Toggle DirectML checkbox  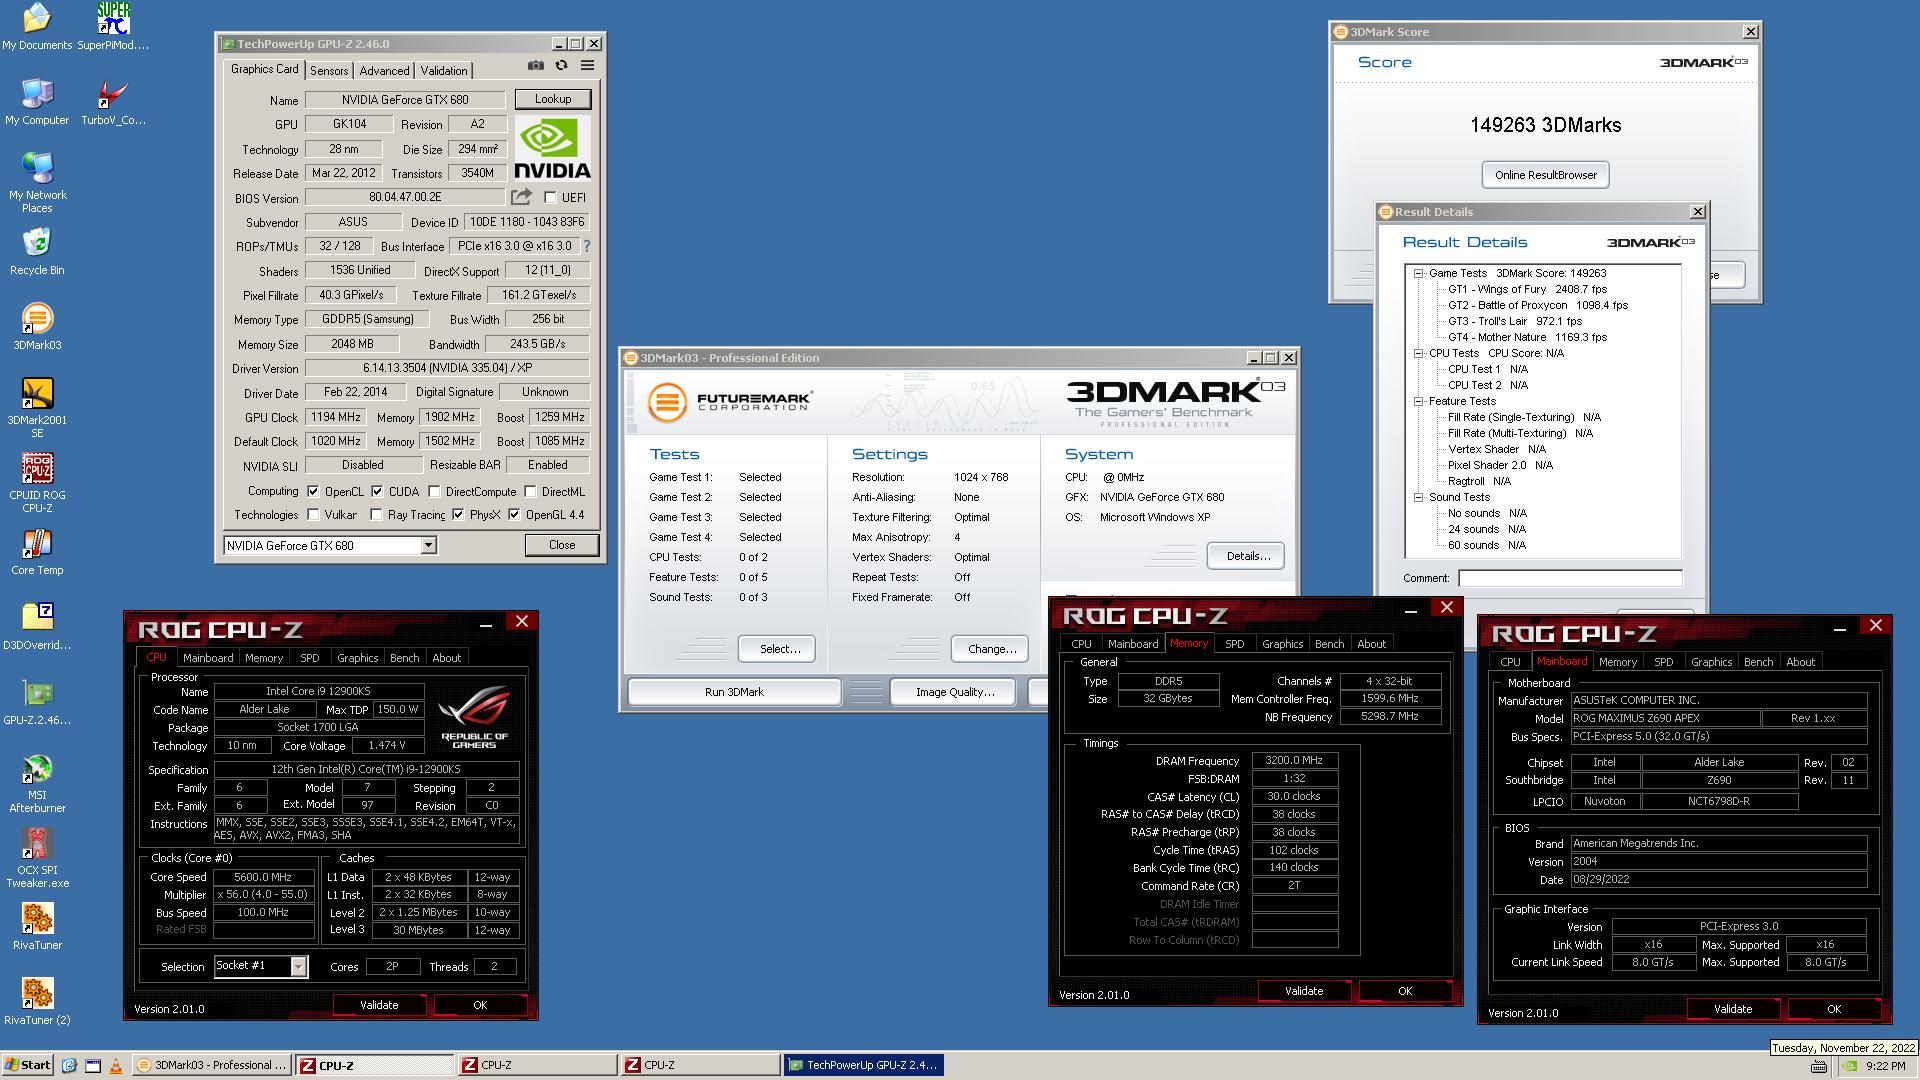530,492
